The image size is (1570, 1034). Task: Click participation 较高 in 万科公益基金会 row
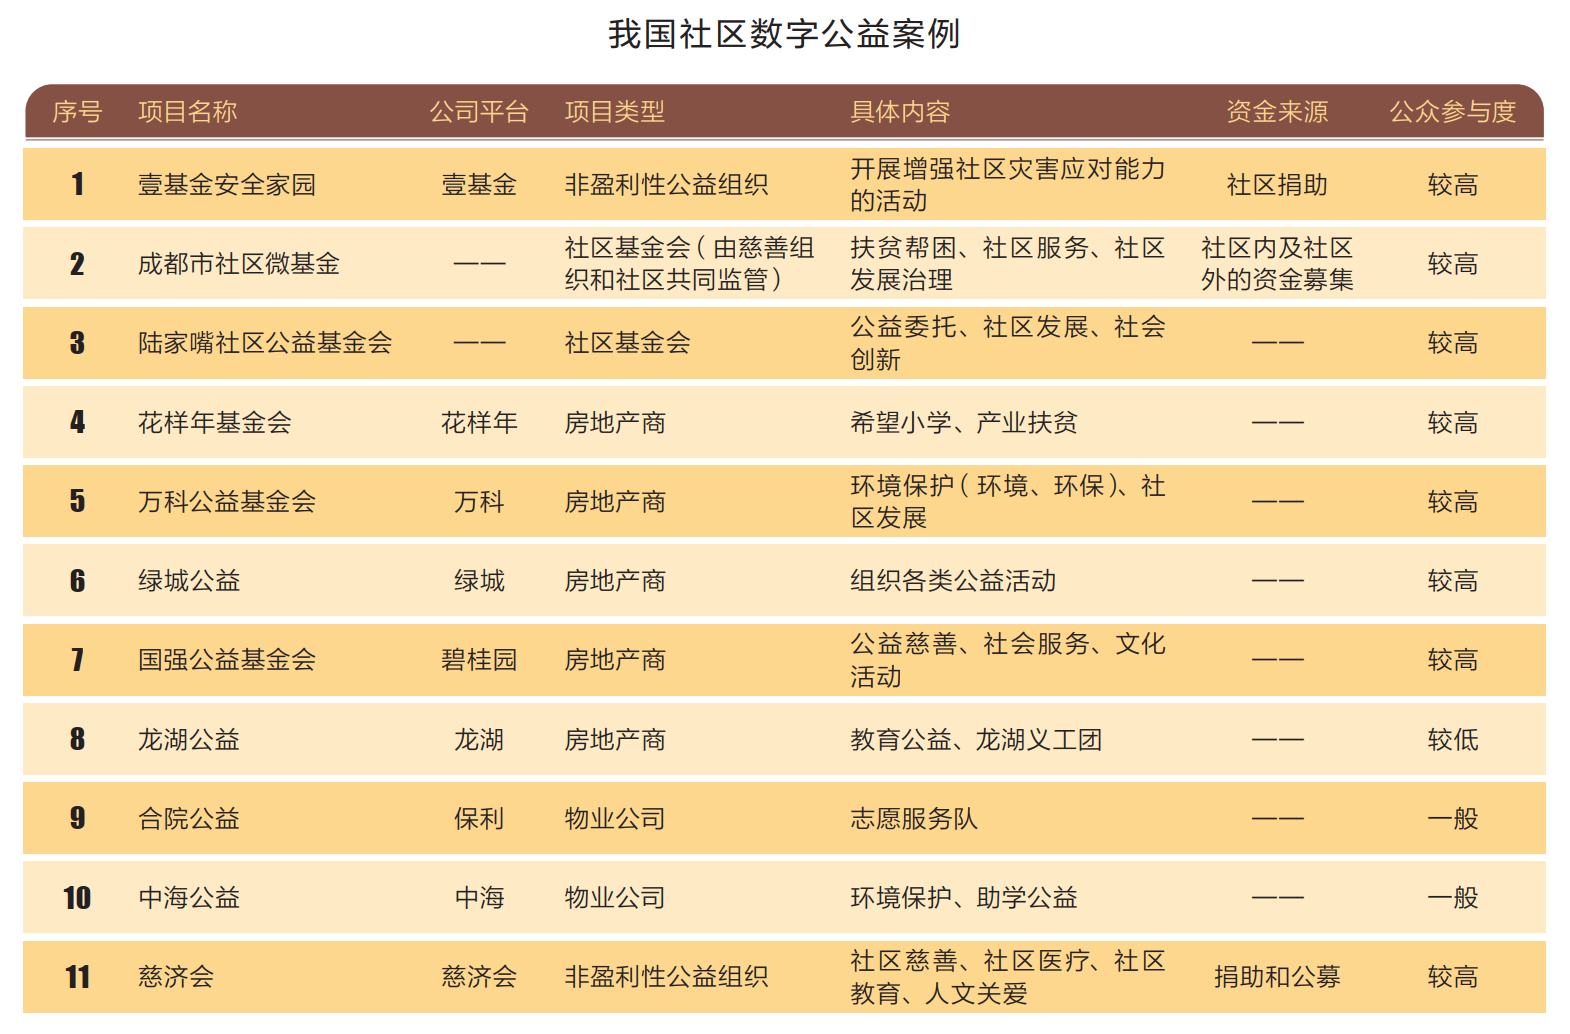click(1453, 502)
